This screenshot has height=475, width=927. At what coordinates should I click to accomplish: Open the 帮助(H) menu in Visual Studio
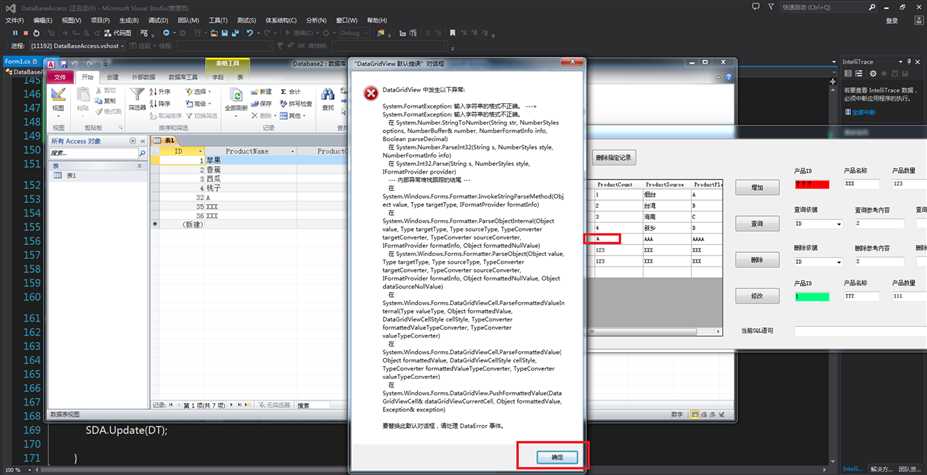377,20
